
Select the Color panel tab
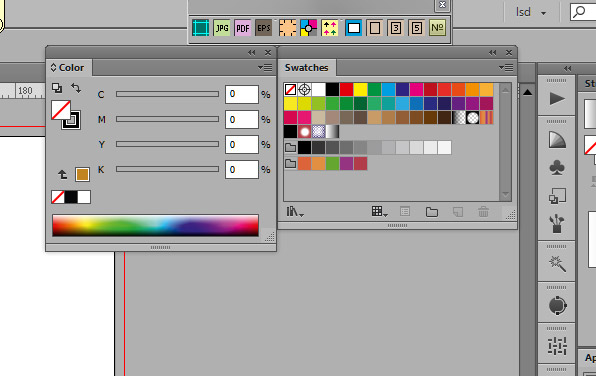click(x=68, y=68)
